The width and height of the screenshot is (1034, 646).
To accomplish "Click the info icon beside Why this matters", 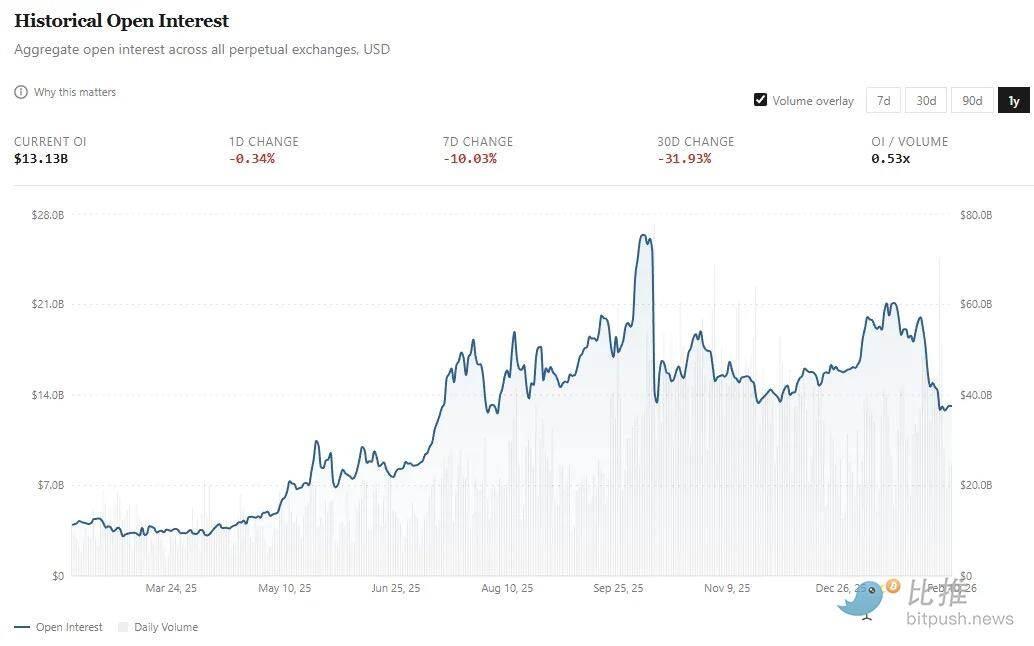I will [21, 92].
